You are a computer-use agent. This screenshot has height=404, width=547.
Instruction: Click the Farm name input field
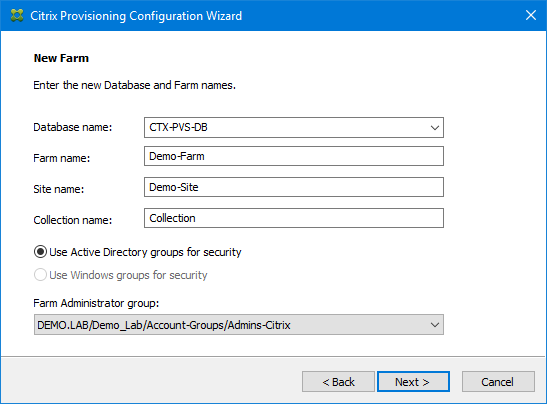(x=294, y=156)
